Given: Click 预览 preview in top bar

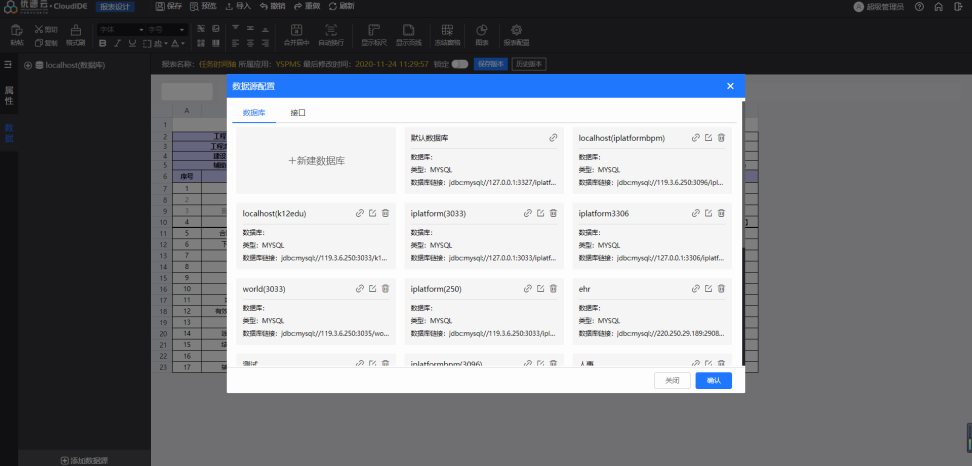Looking at the screenshot, I should [x=203, y=6].
